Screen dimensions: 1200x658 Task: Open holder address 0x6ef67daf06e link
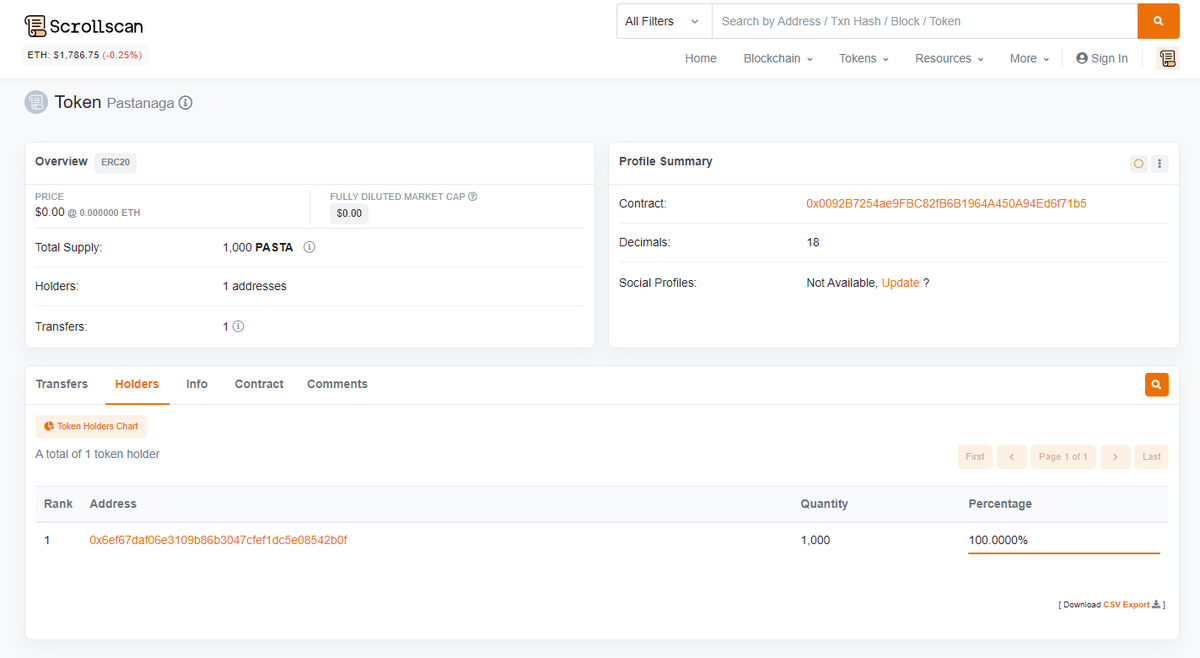218,540
